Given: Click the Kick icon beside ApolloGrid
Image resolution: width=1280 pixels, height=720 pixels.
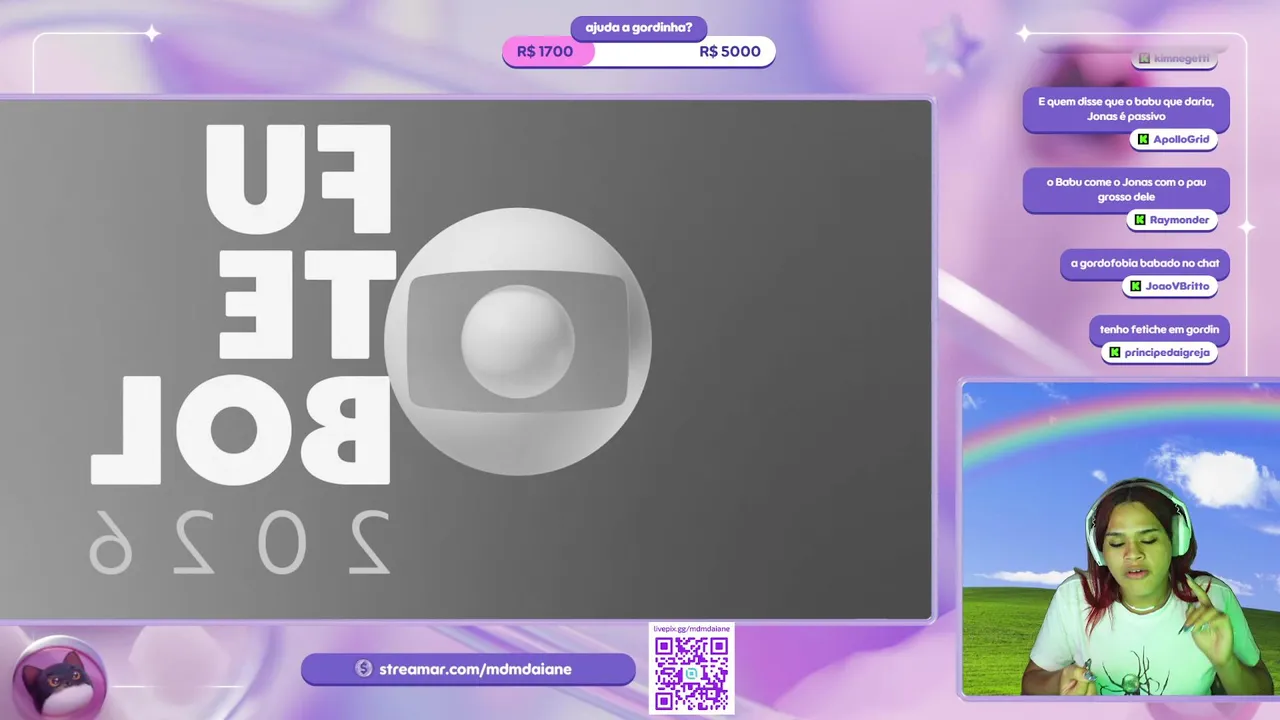Looking at the screenshot, I should click(1143, 140).
